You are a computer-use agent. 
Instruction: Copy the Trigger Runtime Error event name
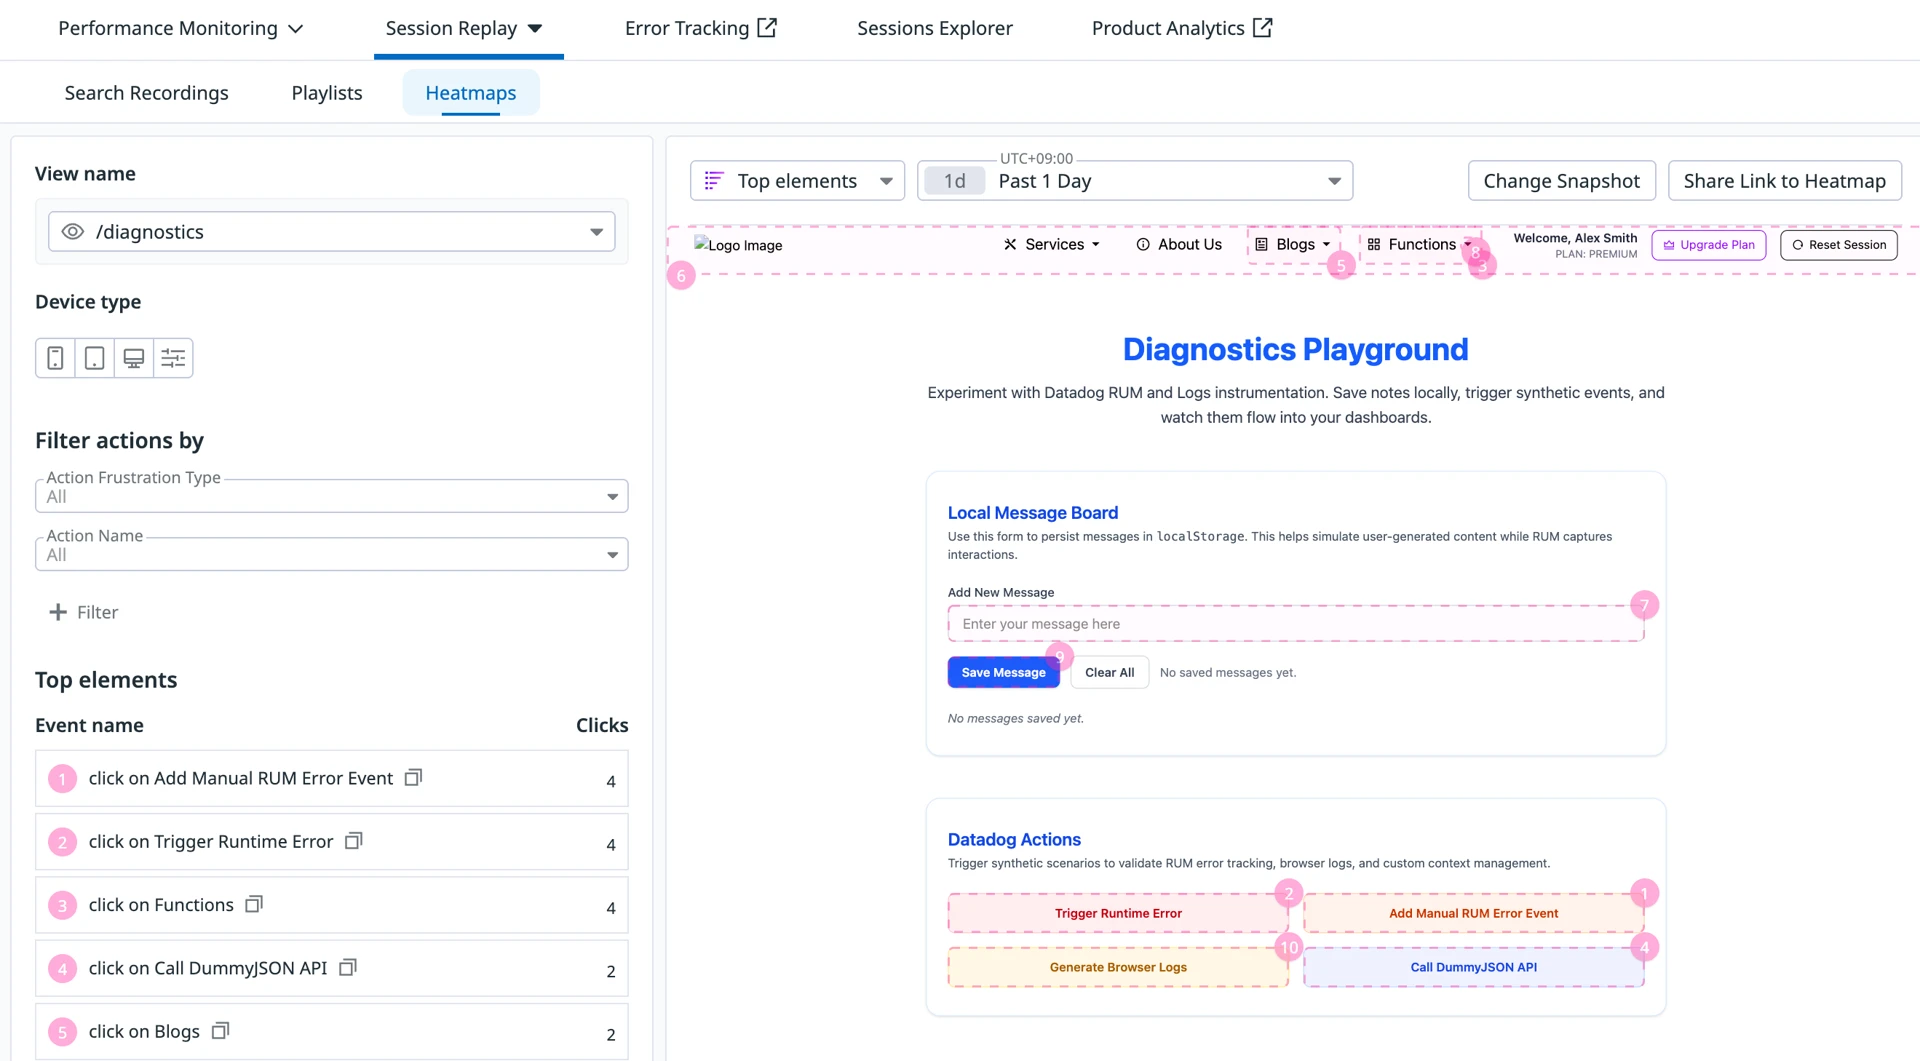tap(353, 841)
